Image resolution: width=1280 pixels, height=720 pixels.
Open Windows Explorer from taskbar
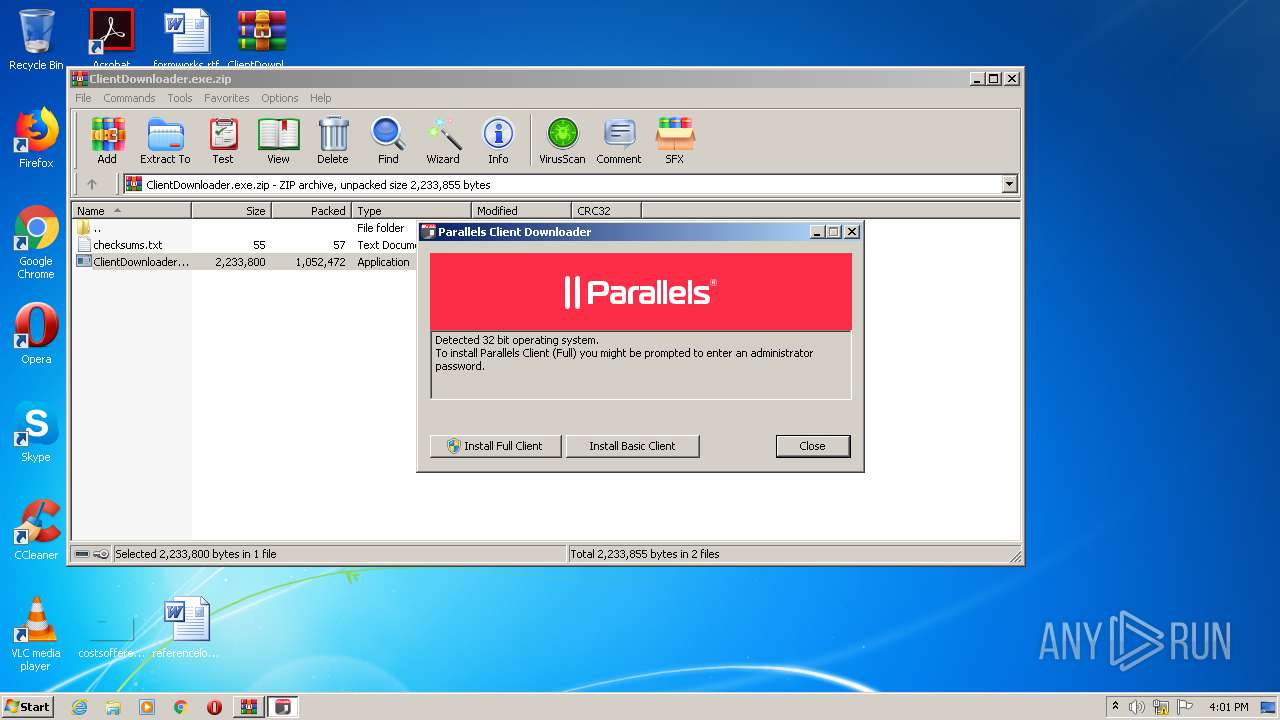113,707
